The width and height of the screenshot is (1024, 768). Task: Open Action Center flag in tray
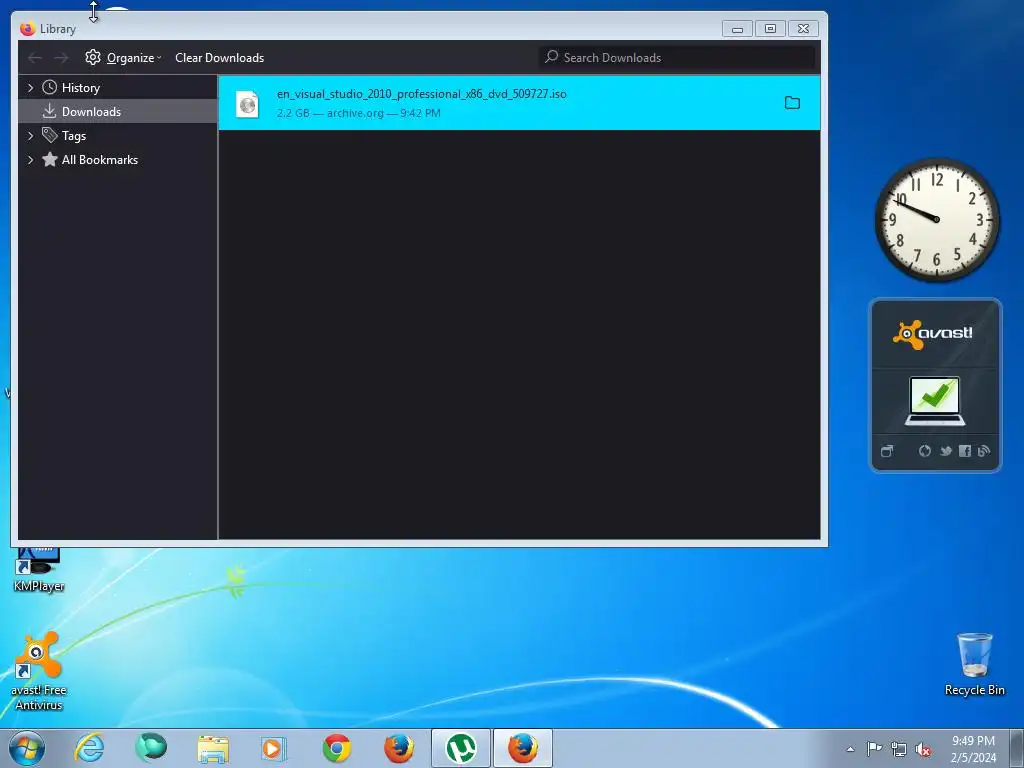pos(874,749)
